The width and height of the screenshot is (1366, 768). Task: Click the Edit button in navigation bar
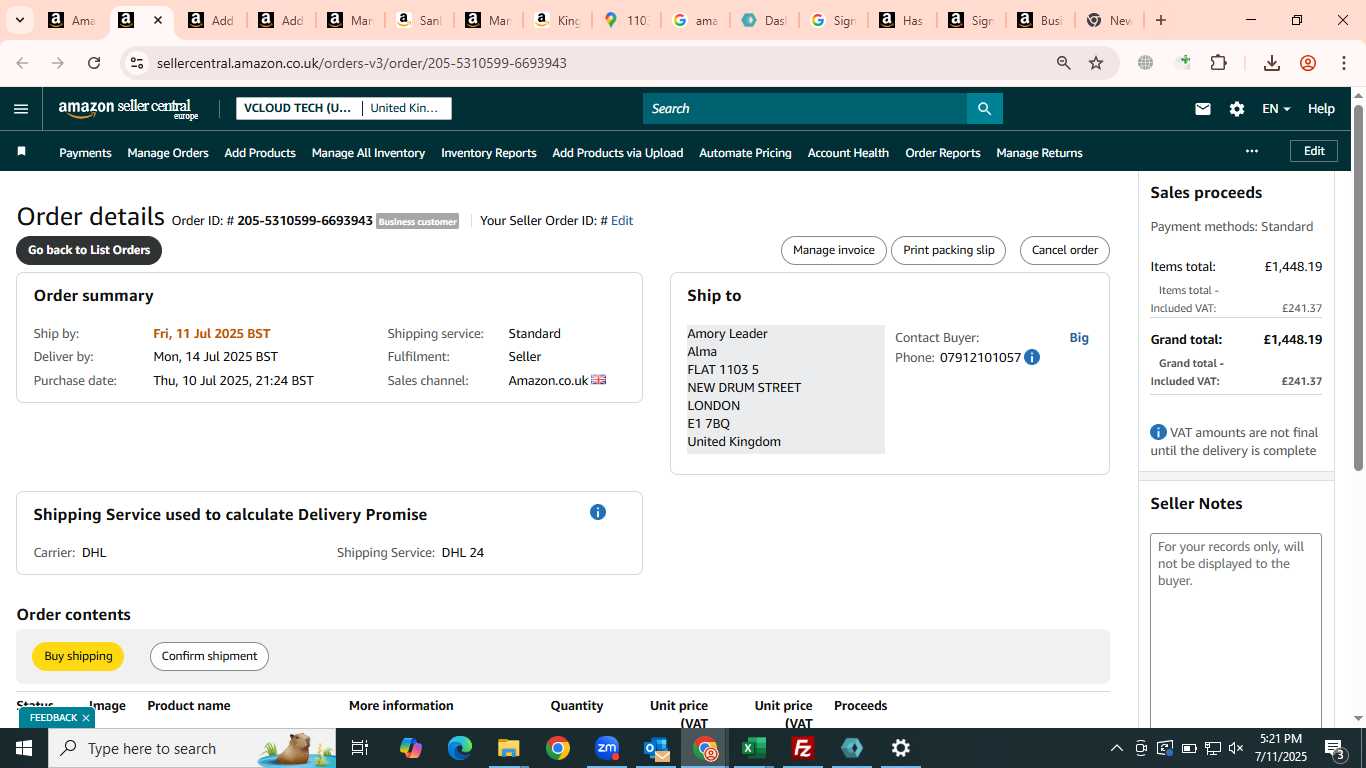(1314, 151)
